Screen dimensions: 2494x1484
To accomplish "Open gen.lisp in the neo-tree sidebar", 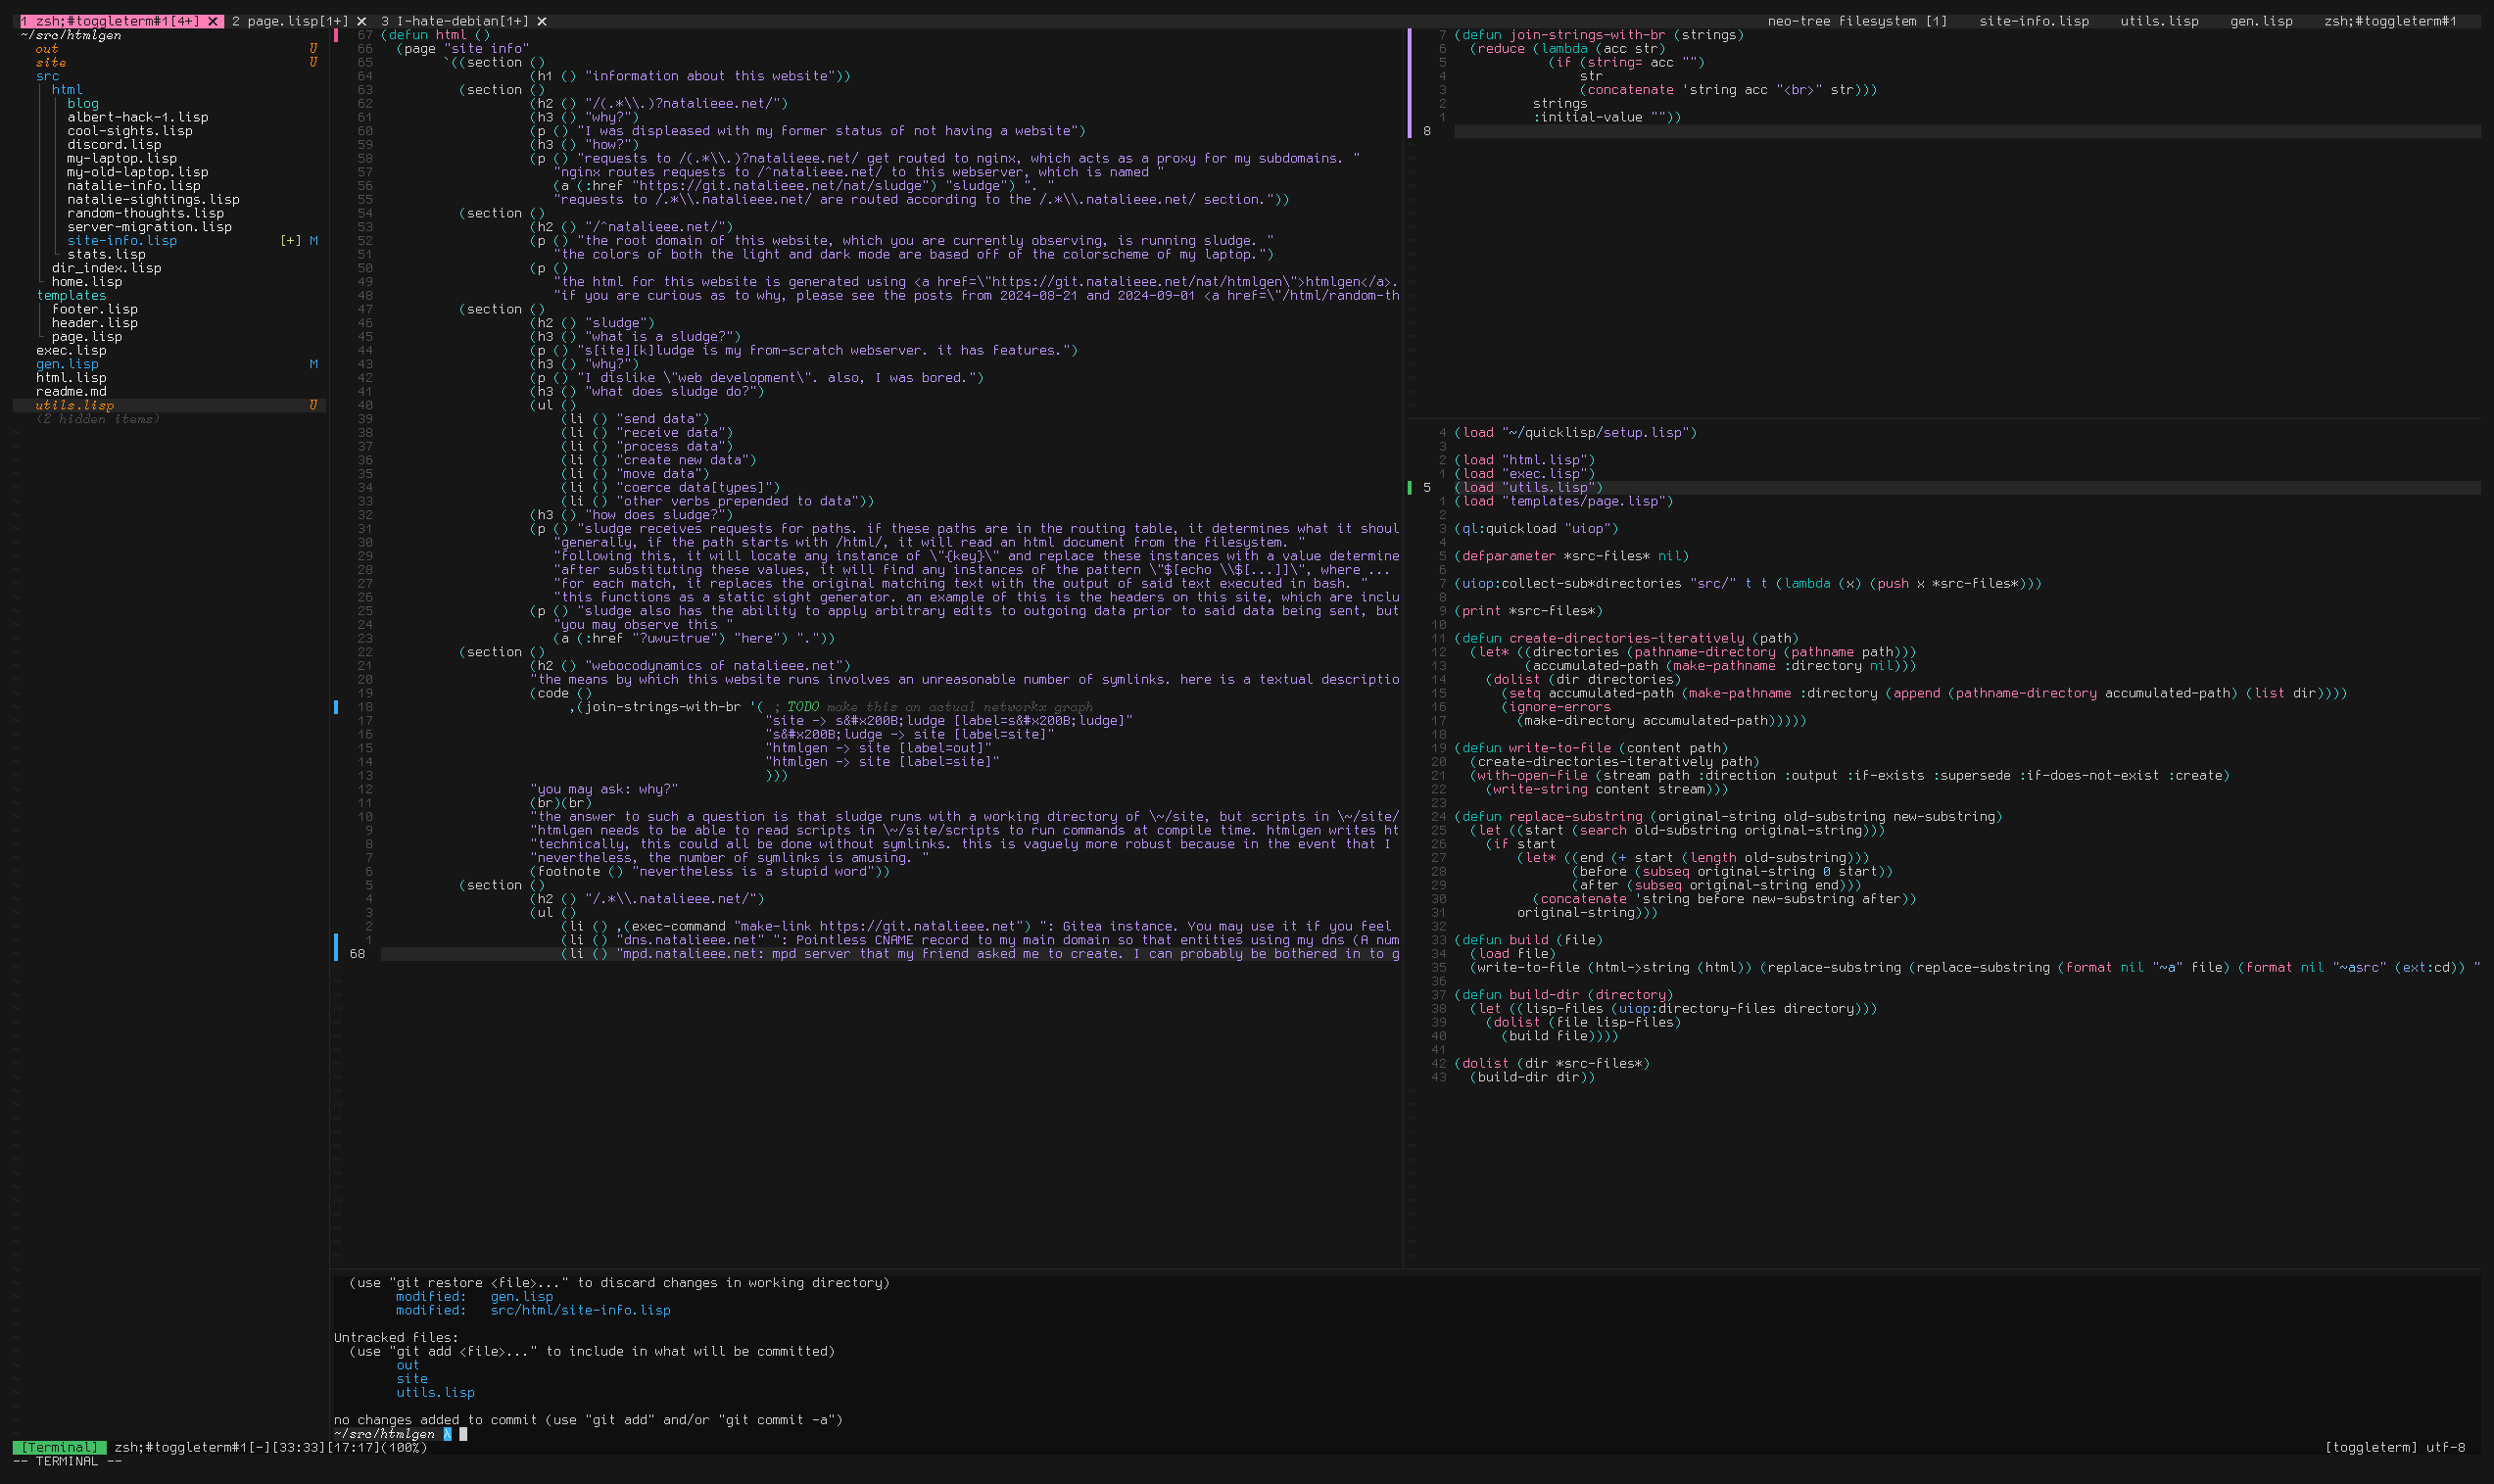I will (x=67, y=364).
